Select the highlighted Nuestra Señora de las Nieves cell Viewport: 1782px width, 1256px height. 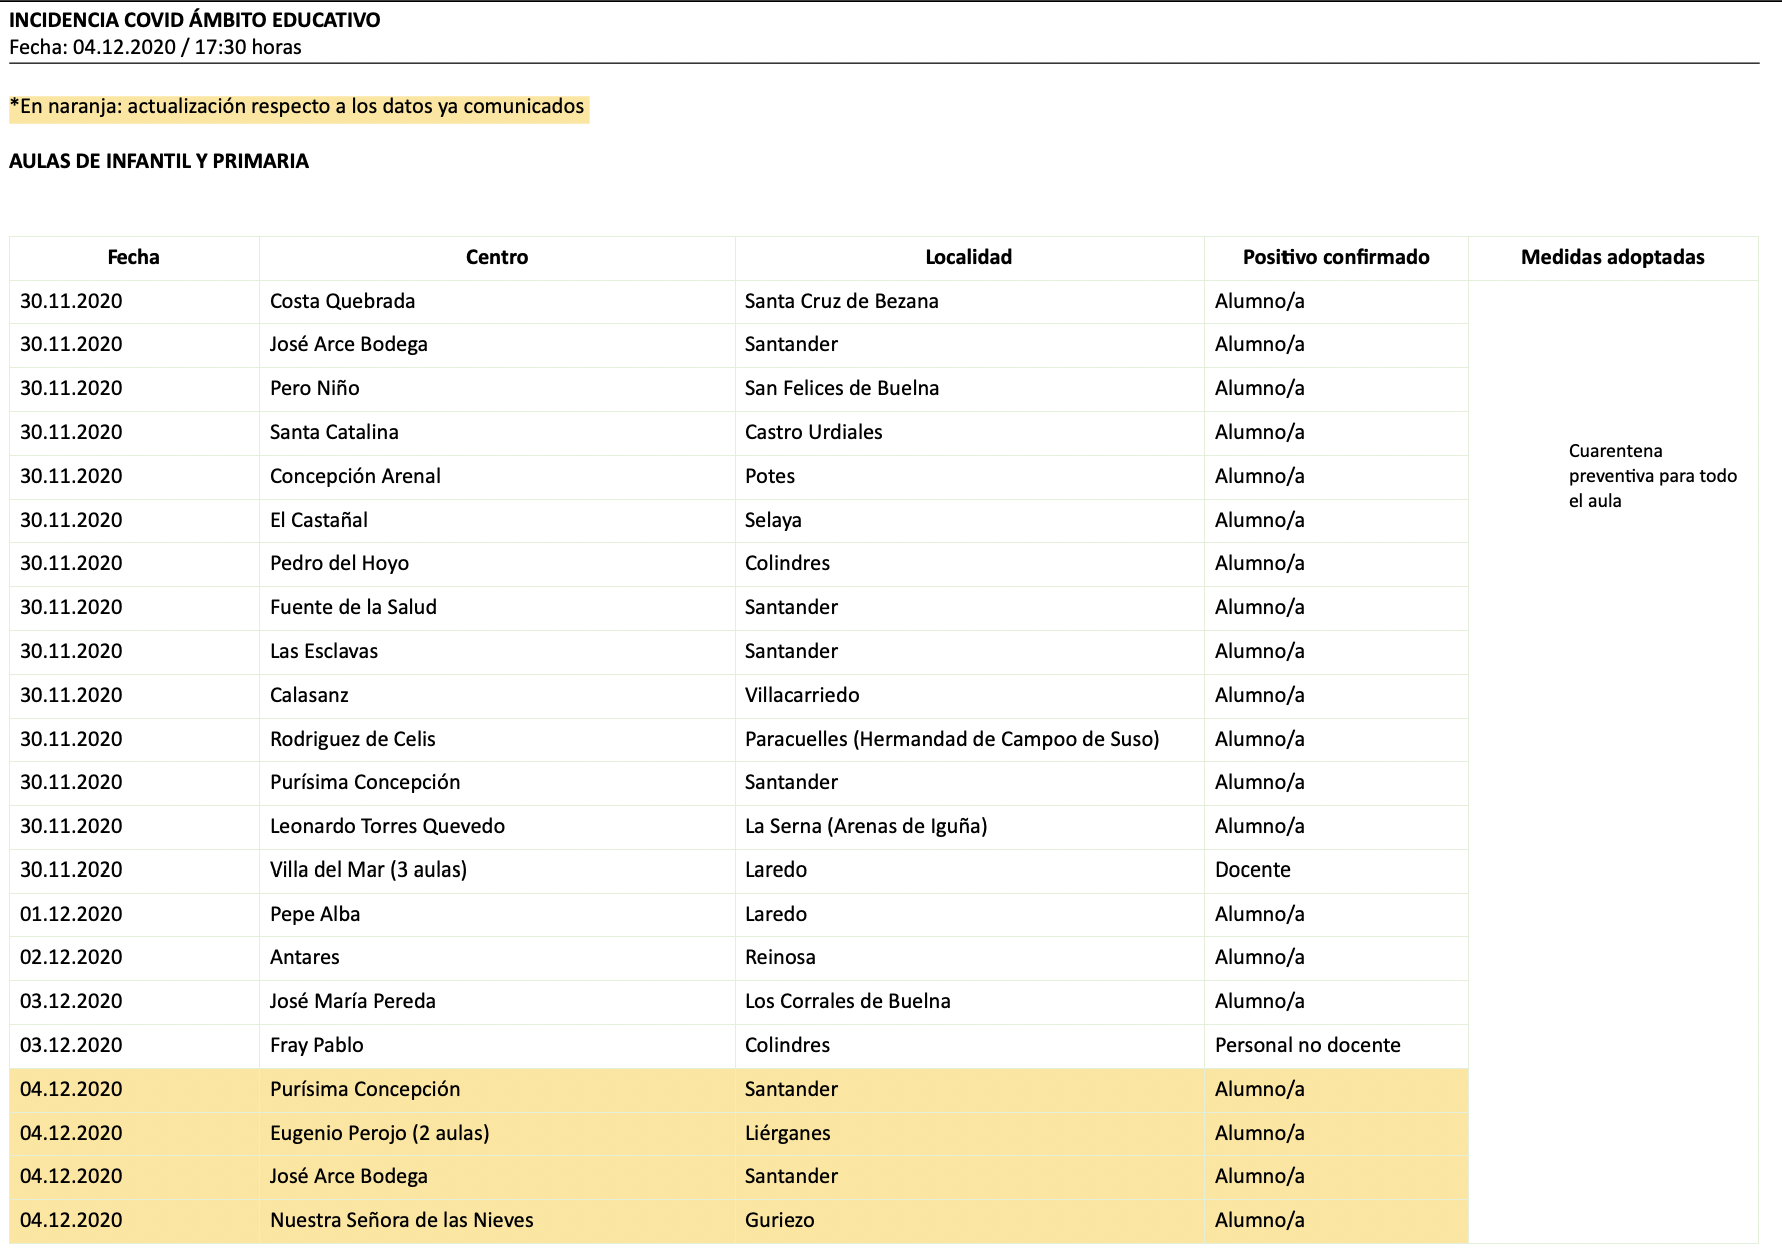[x=401, y=1220]
